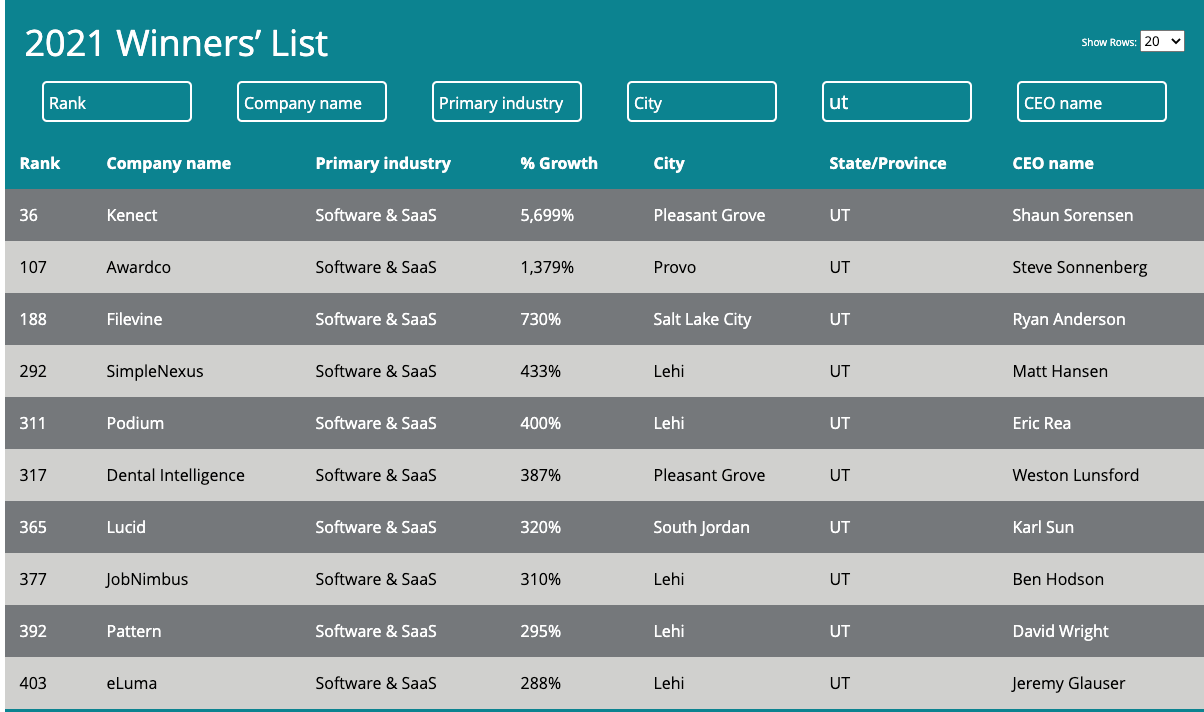Focus the City filter field

pyautogui.click(x=702, y=102)
